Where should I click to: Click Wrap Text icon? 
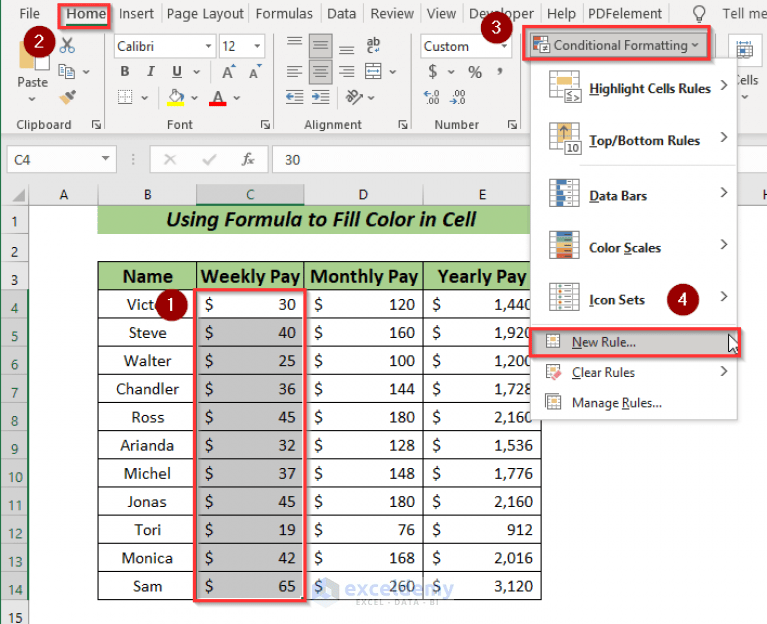373,45
